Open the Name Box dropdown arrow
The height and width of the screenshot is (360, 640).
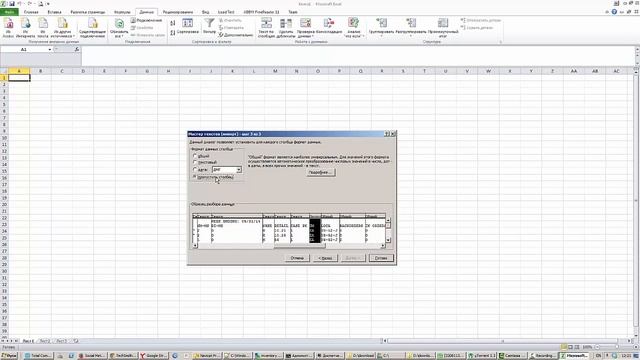point(50,49)
